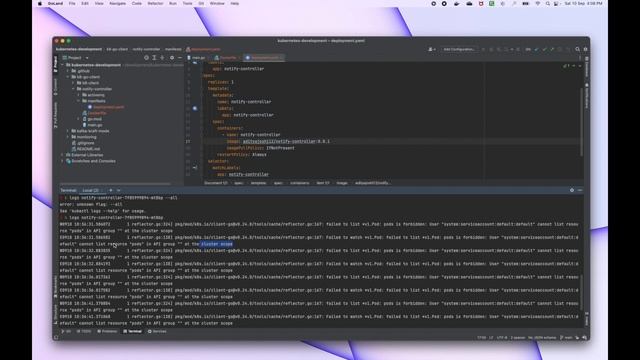The image size is (640, 360).
Task: Select README.md file in tree
Action: 88,149
